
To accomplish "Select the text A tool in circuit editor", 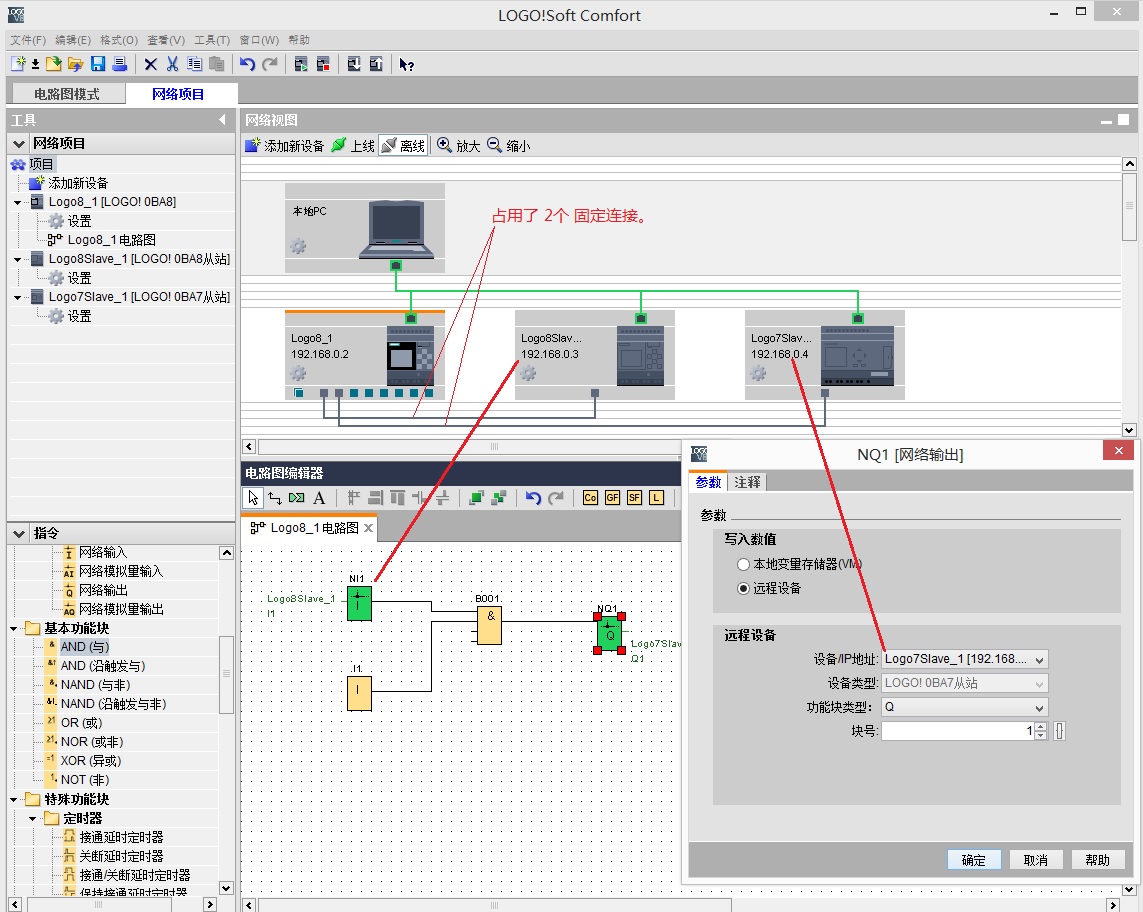I will pos(319,498).
